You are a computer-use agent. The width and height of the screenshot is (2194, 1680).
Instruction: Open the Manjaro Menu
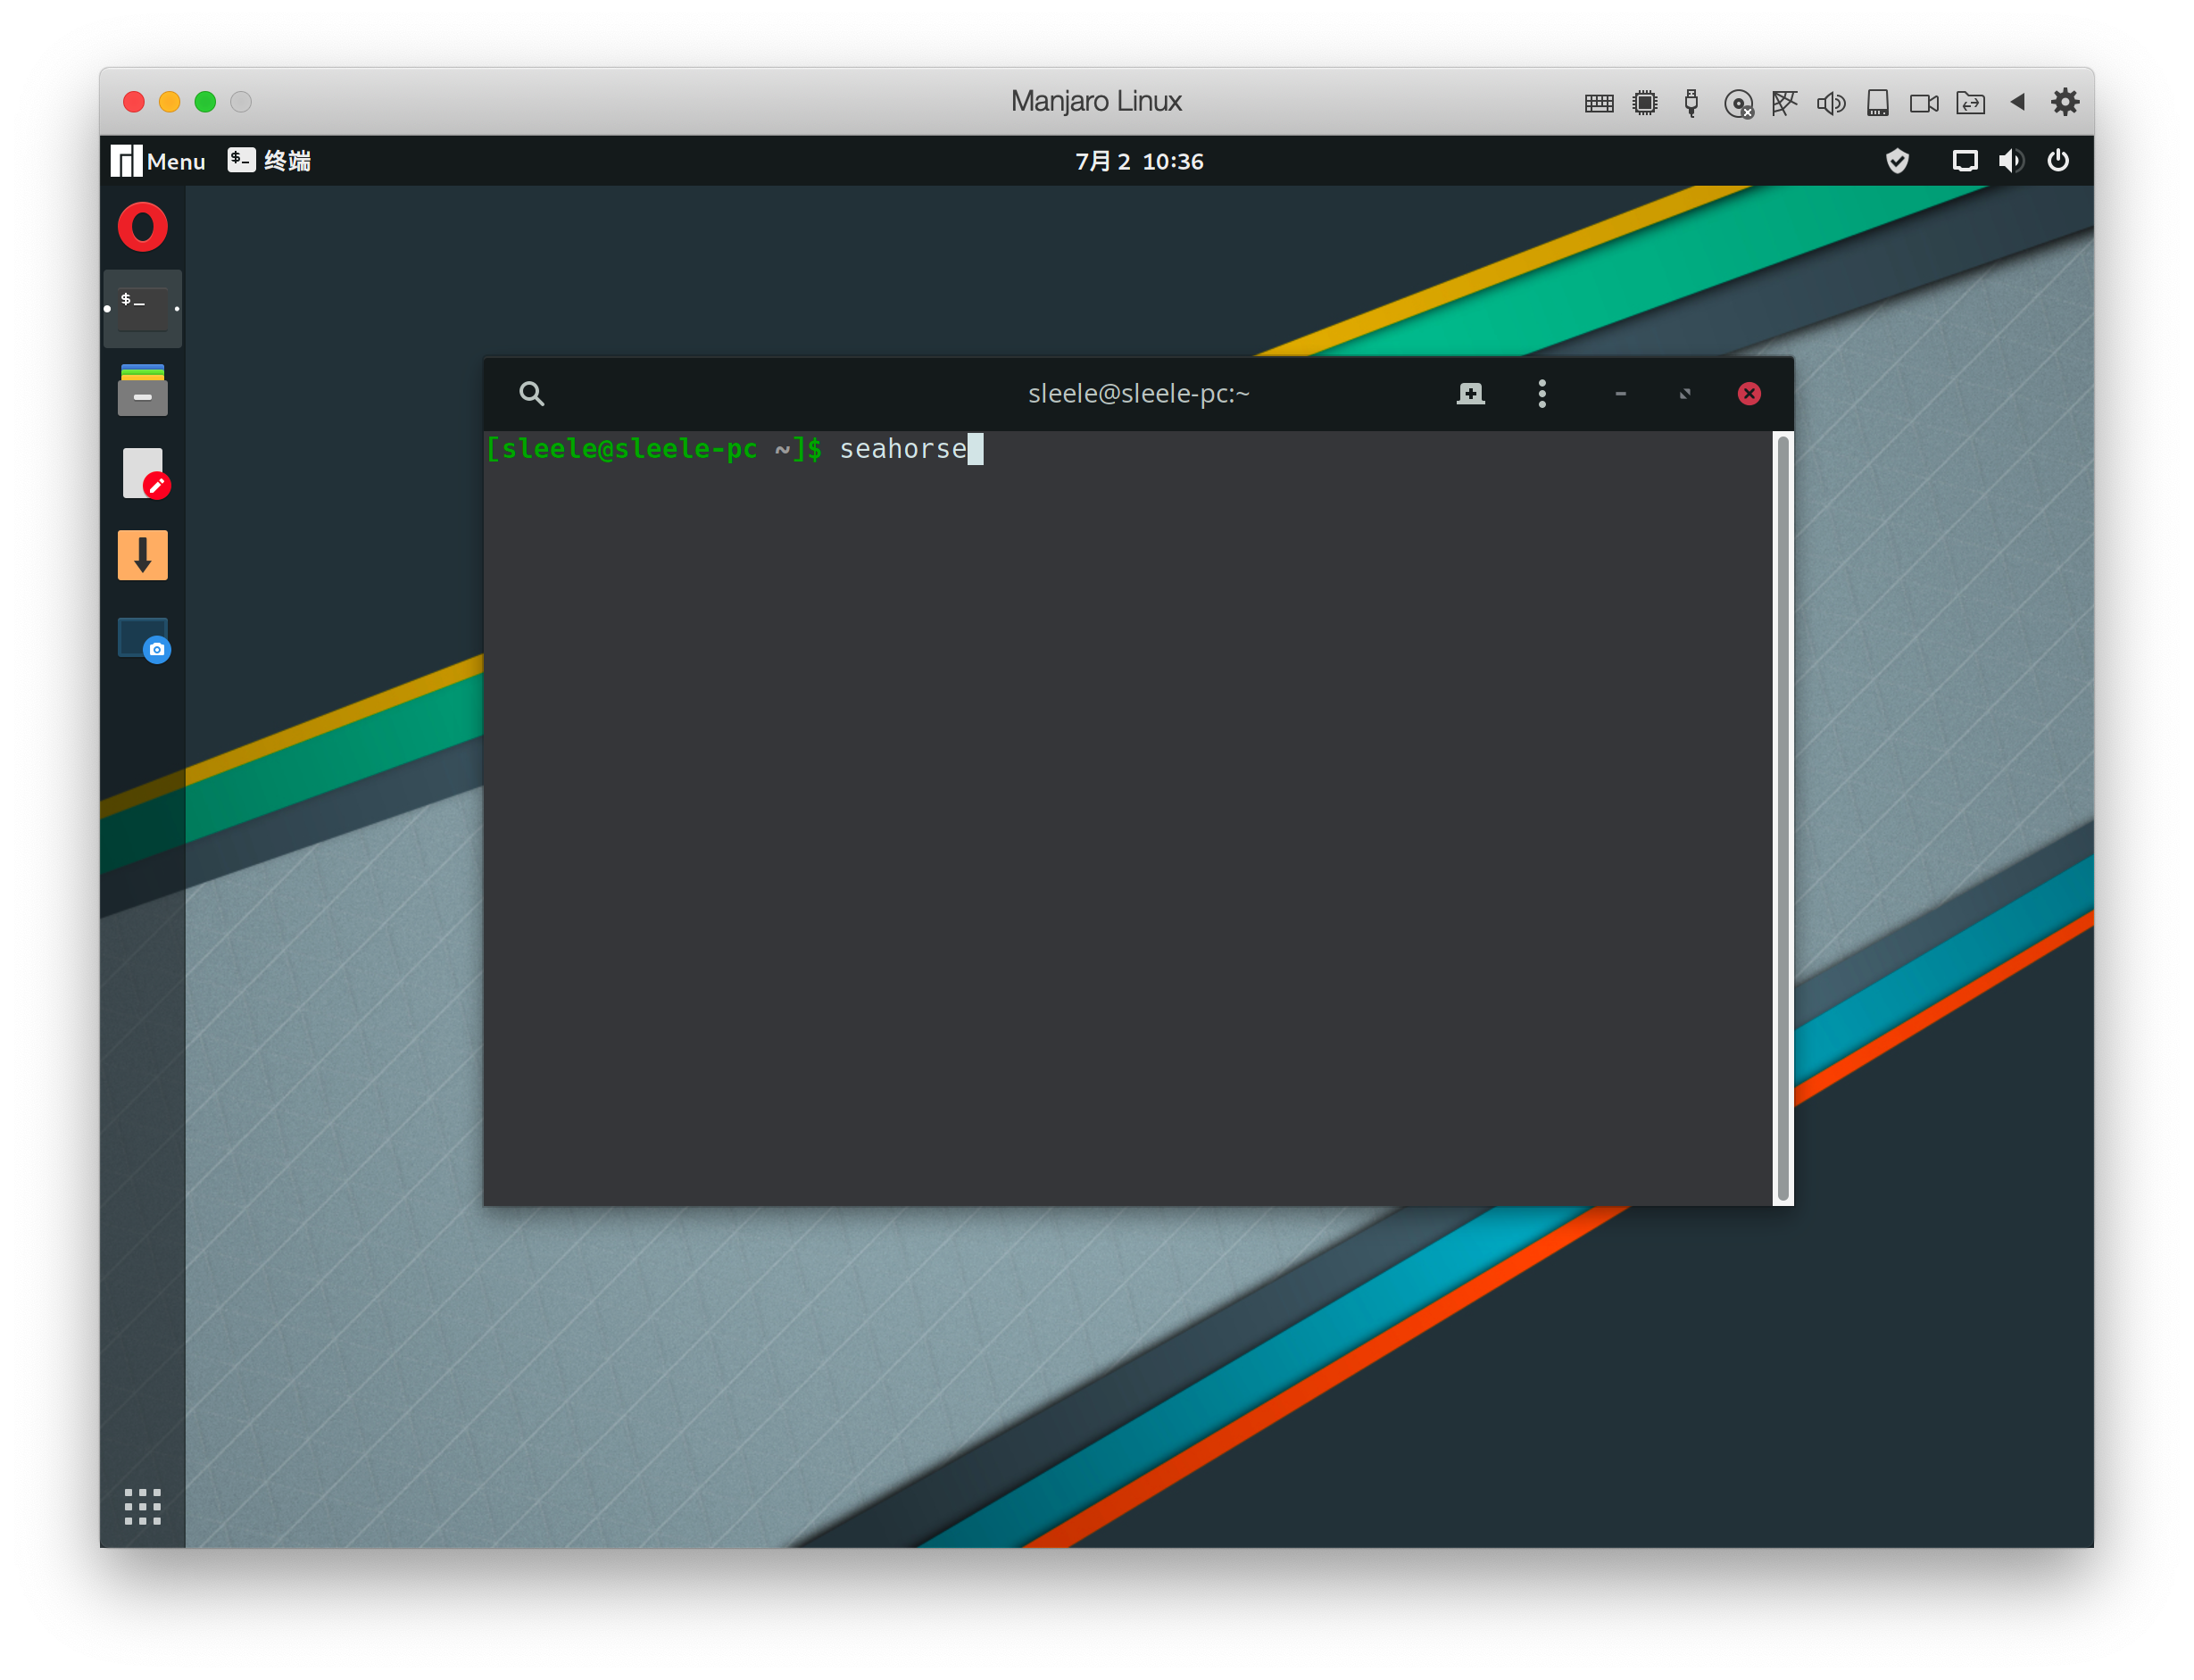(x=158, y=161)
